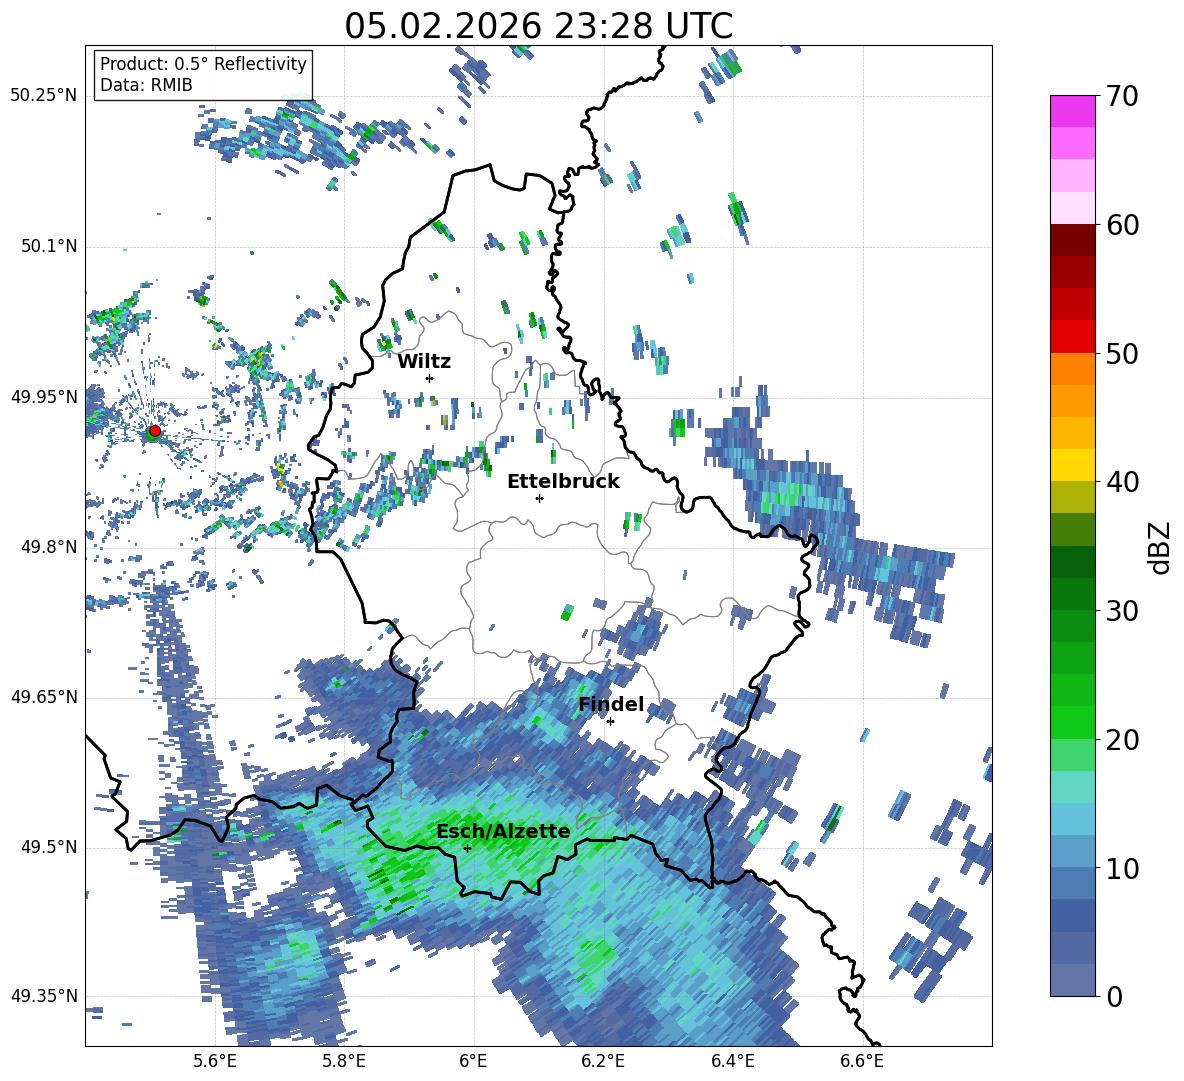1184x1081 pixels.
Task: Click the magenta top colorbar segment
Action: pos(1072,111)
